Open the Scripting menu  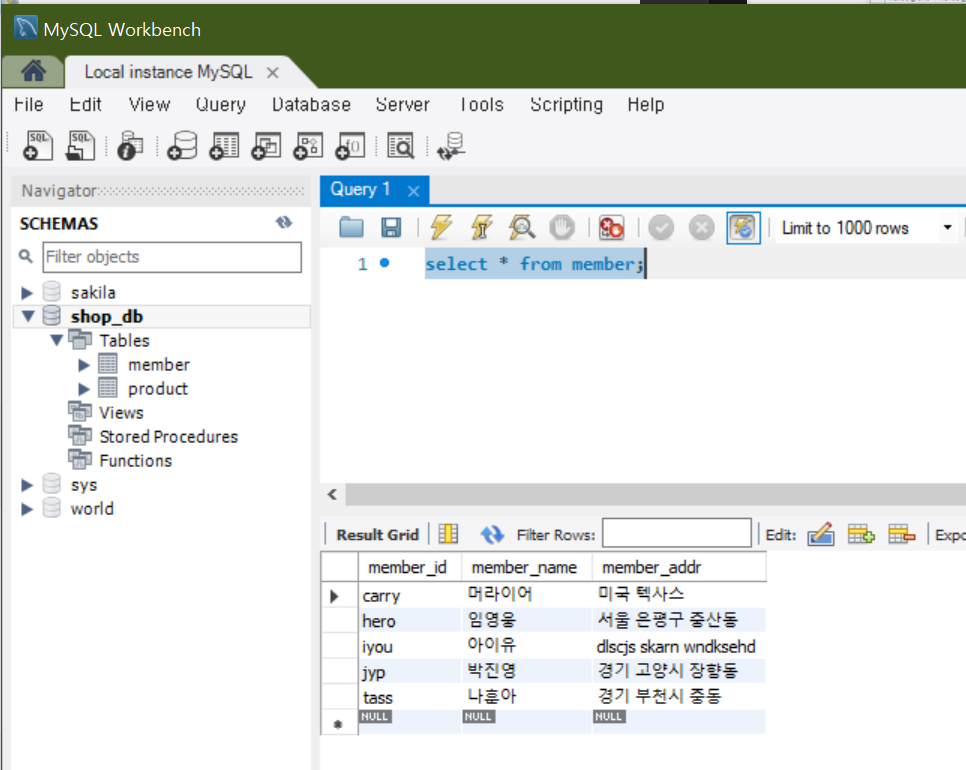pos(566,105)
